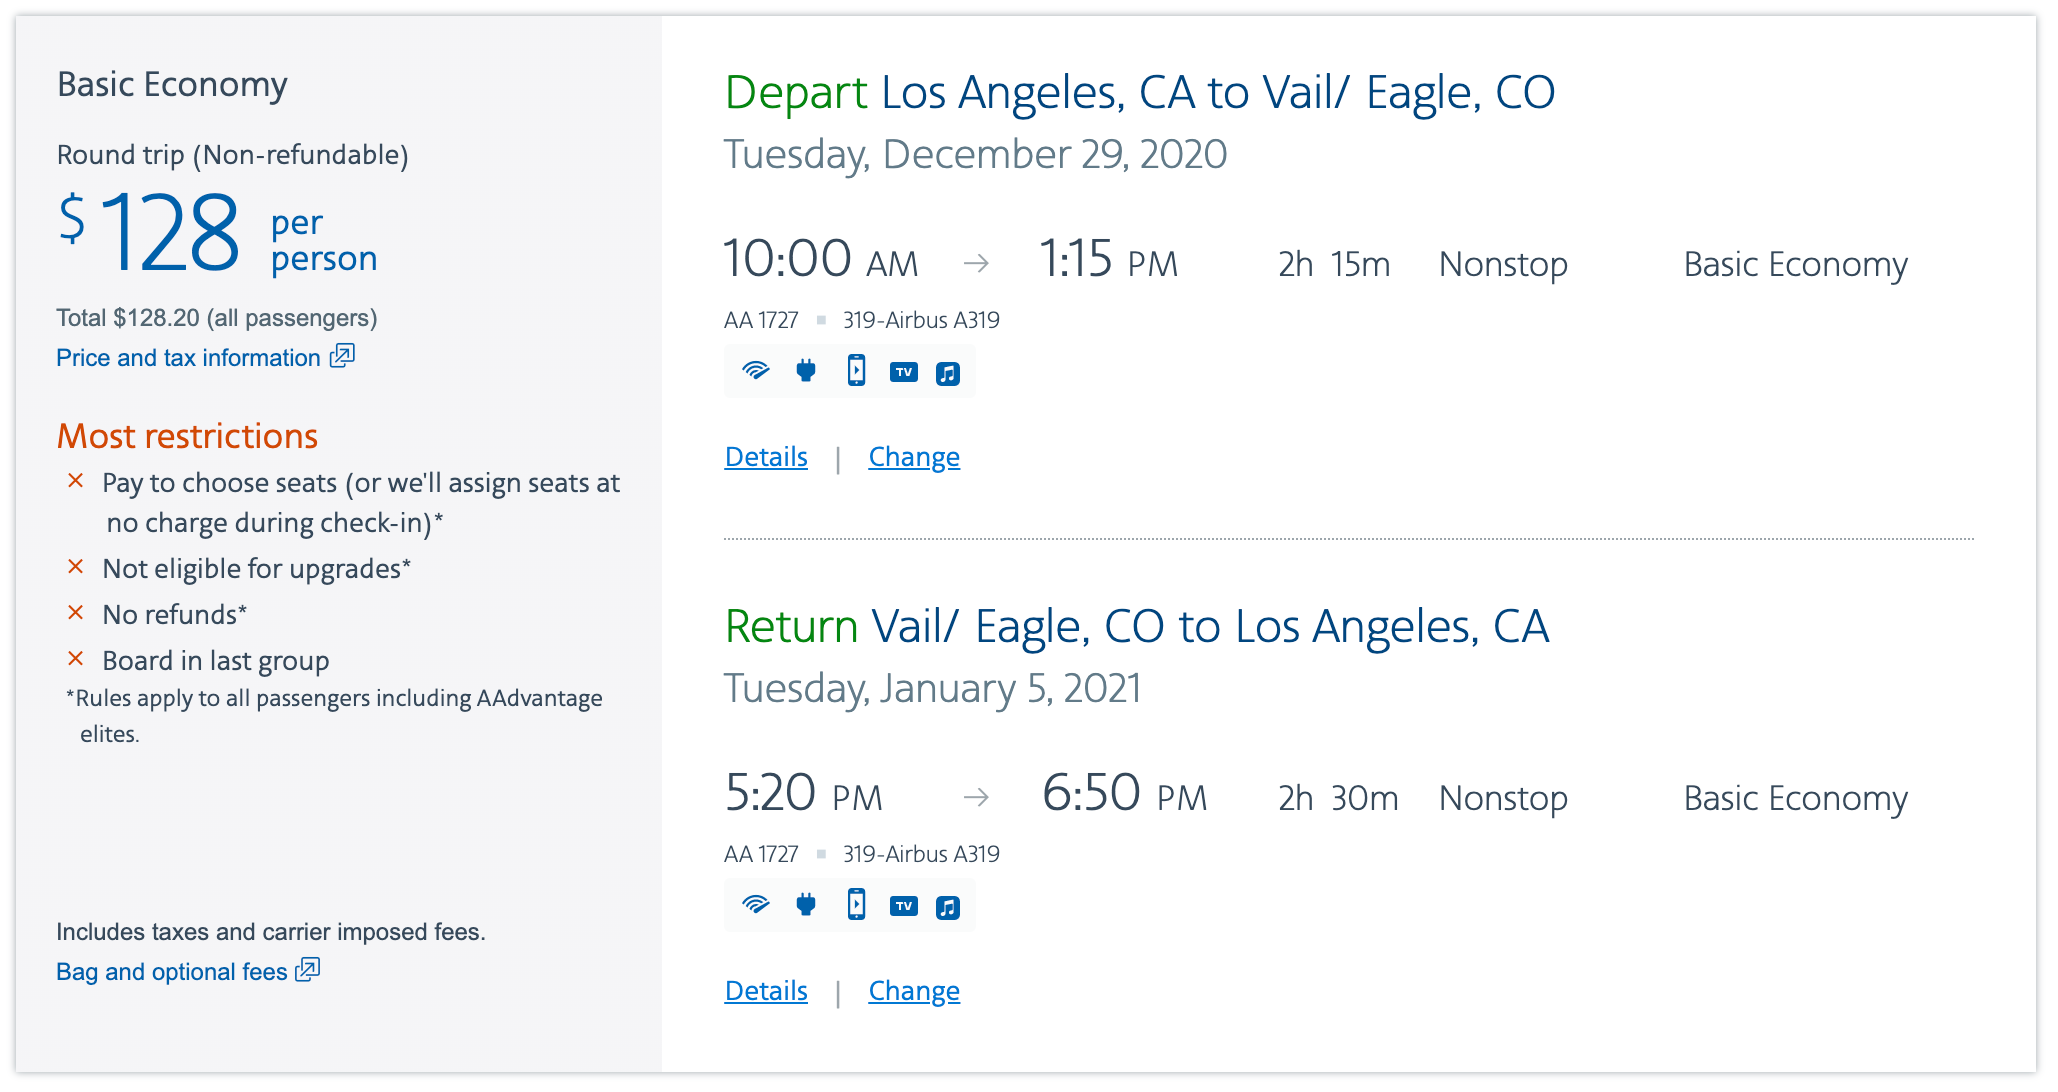
Task: Change the return Vail/Eagle flight
Action: pyautogui.click(x=914, y=991)
